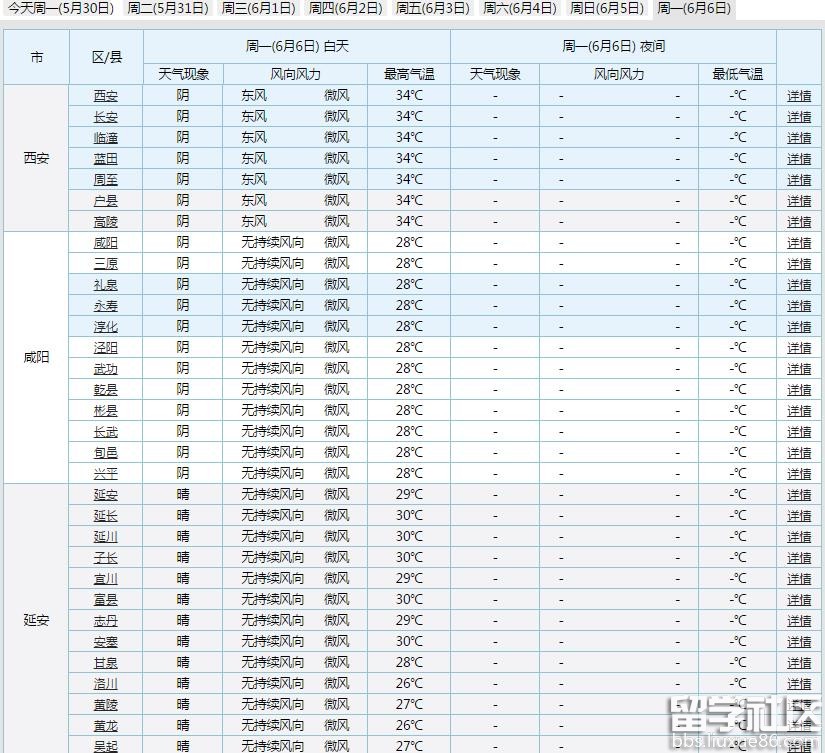Open the 蓝田 district link
The width and height of the screenshot is (825, 753).
coord(105,159)
